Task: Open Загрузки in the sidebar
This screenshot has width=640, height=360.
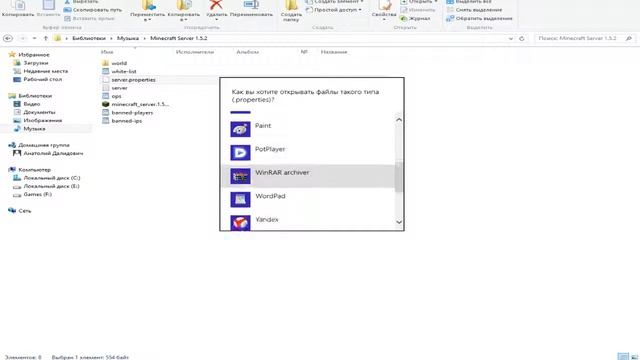Action: [31, 63]
